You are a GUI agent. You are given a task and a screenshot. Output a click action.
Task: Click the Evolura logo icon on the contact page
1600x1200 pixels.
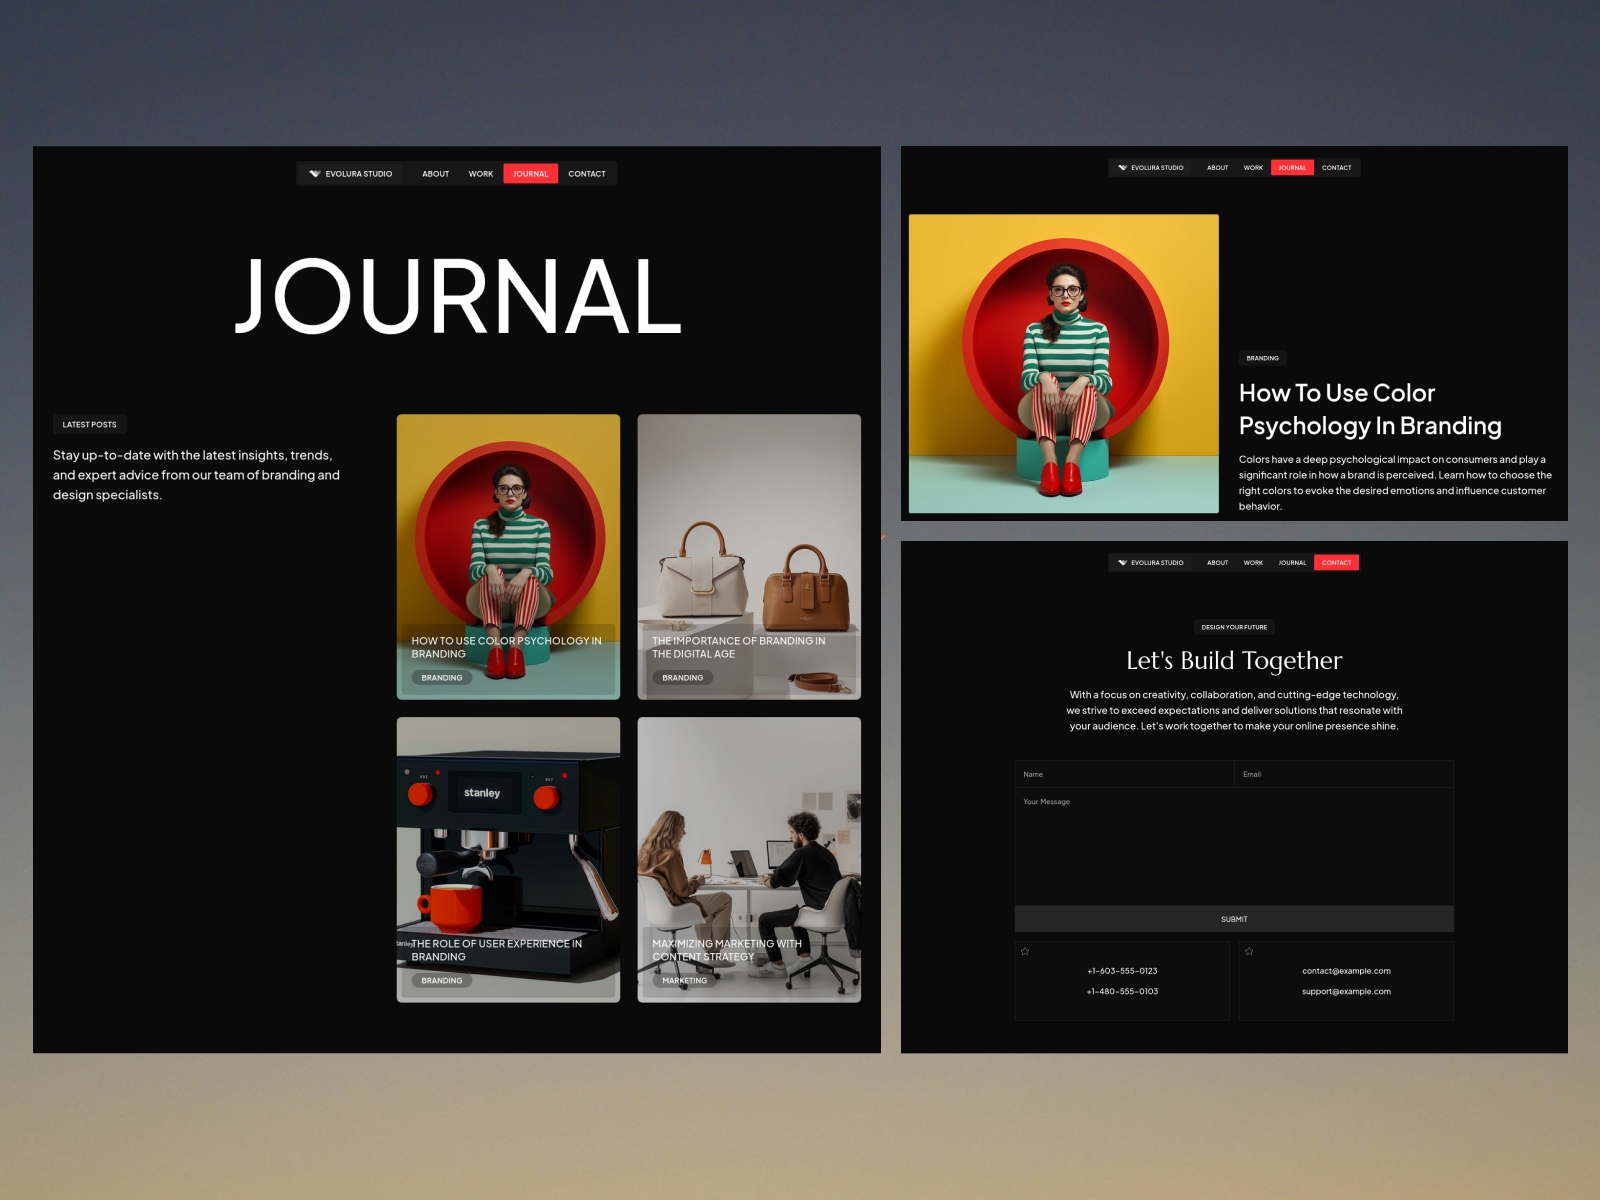pyautogui.click(x=1123, y=563)
